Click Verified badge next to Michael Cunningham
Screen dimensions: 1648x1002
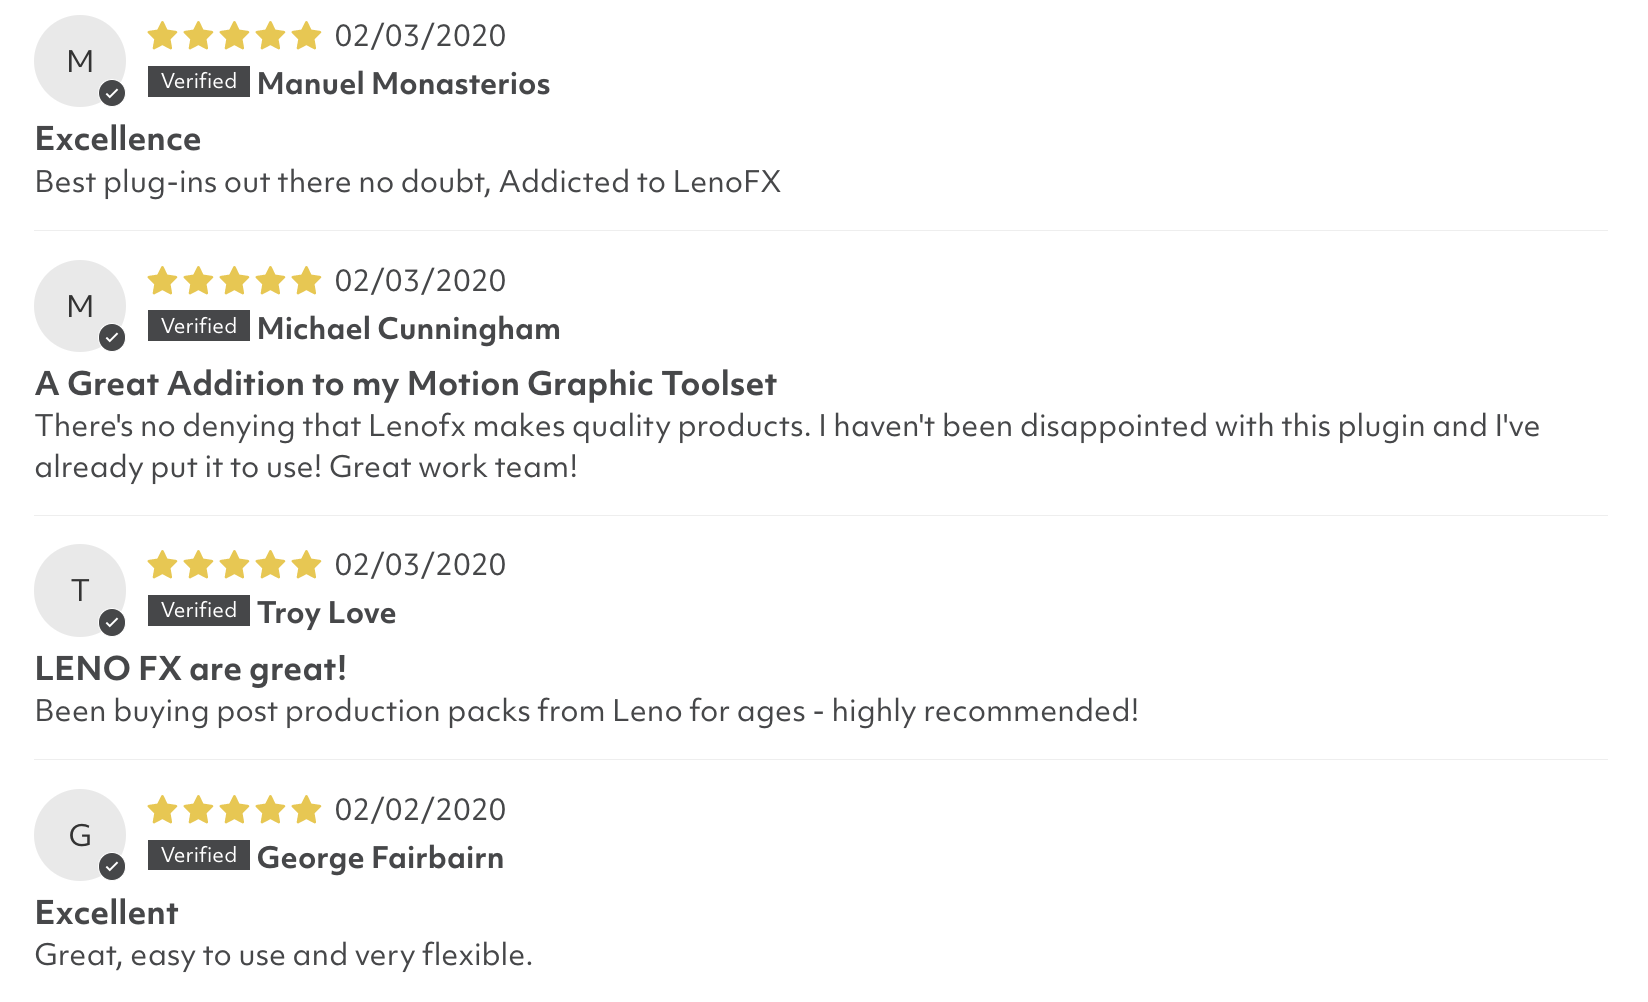[199, 326]
